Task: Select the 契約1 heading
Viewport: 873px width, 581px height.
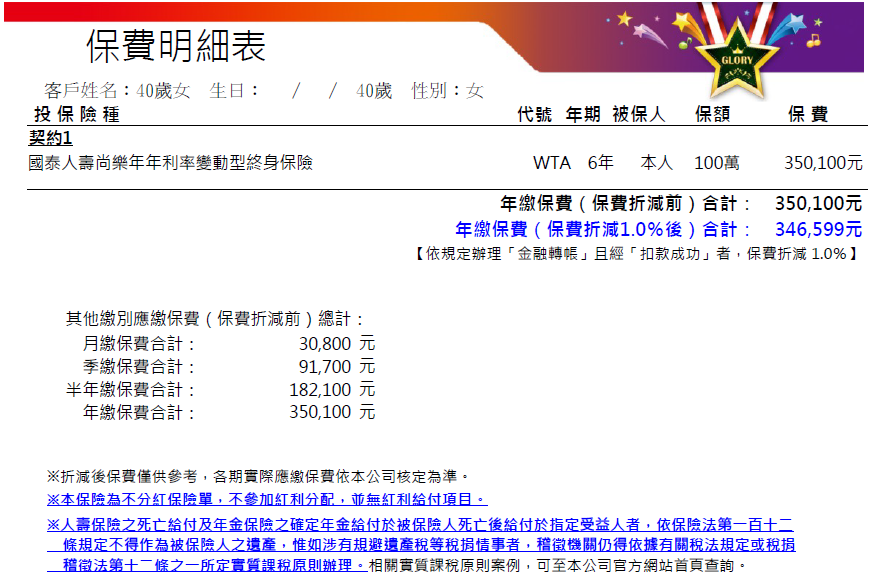Action: click(x=50, y=137)
